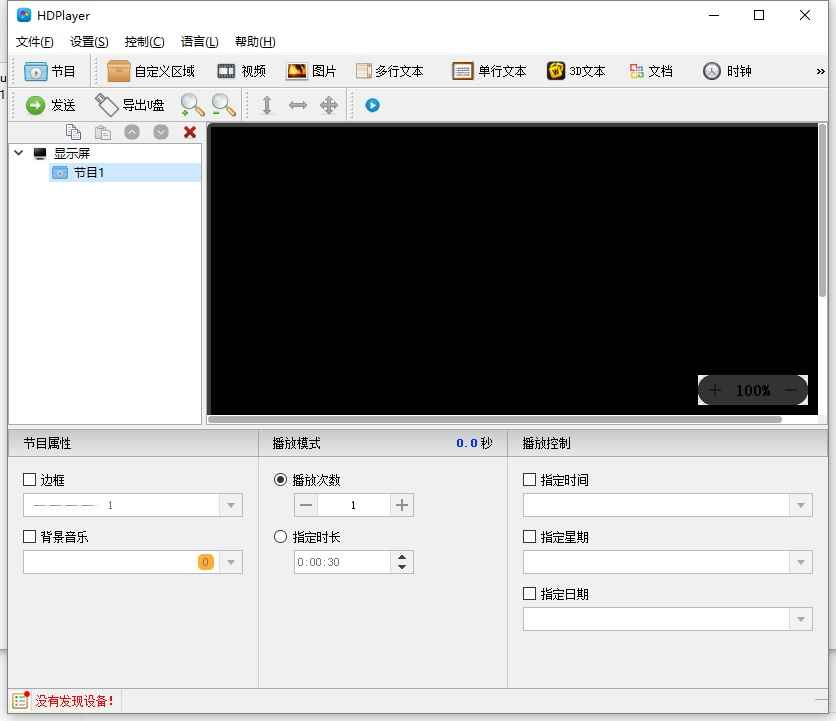Click the 发送 send button
The image size is (836, 721).
[51, 105]
